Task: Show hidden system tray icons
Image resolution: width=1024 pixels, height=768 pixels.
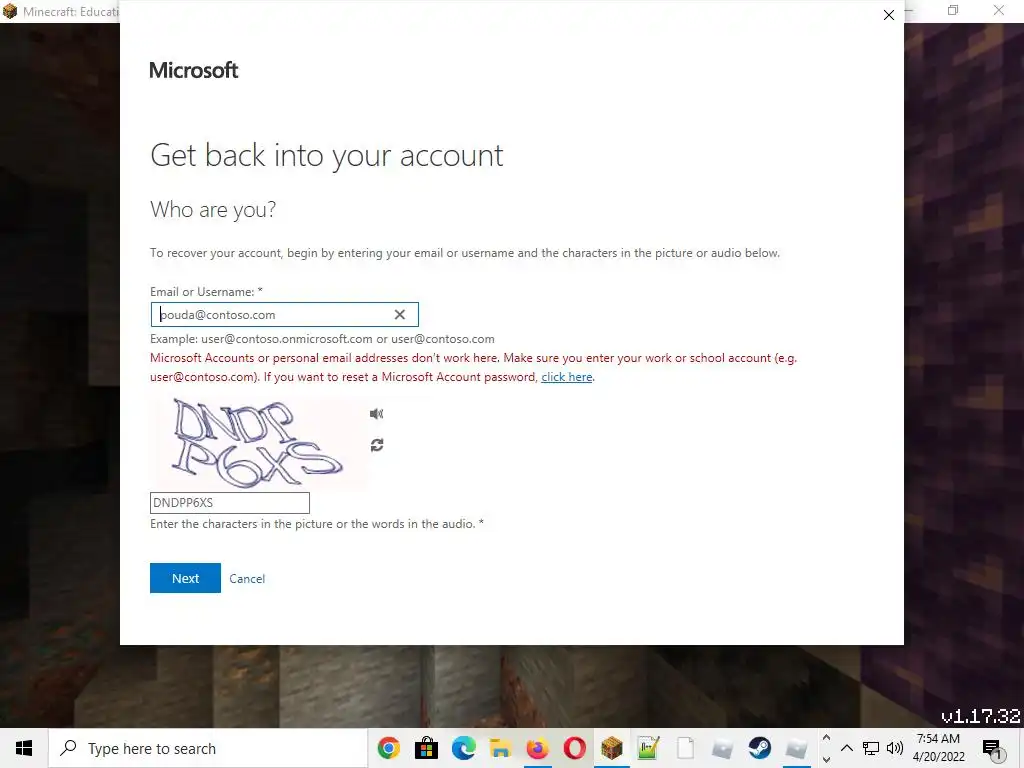Action: (x=847, y=748)
